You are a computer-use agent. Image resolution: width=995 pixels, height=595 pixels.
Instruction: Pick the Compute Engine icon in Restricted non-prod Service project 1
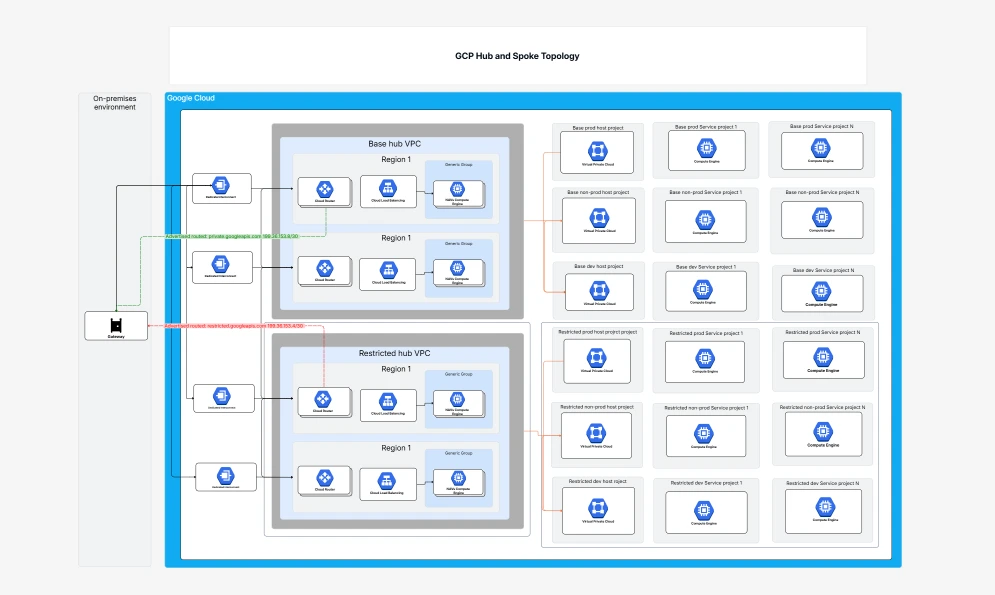coord(703,434)
